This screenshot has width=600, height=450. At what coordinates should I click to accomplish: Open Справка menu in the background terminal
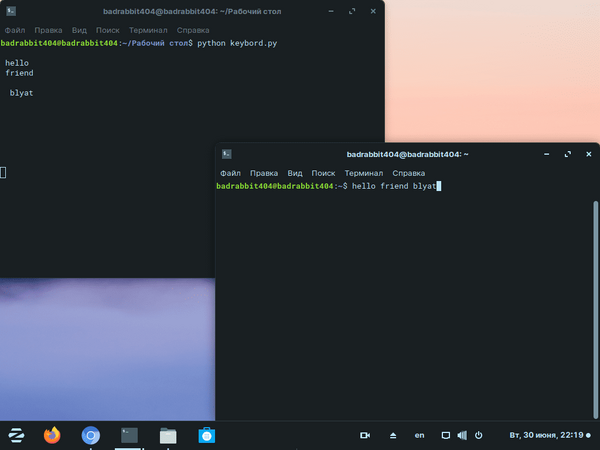[x=193, y=30]
